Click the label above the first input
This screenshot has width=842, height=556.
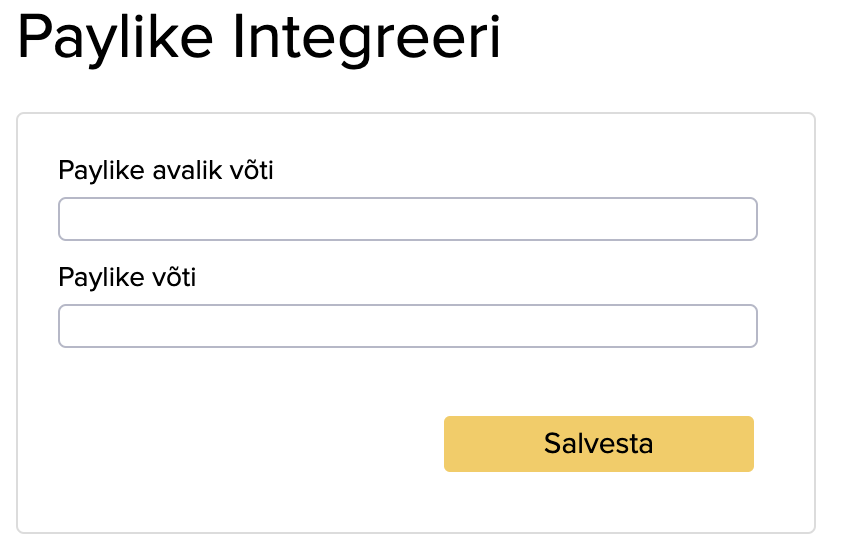point(166,171)
